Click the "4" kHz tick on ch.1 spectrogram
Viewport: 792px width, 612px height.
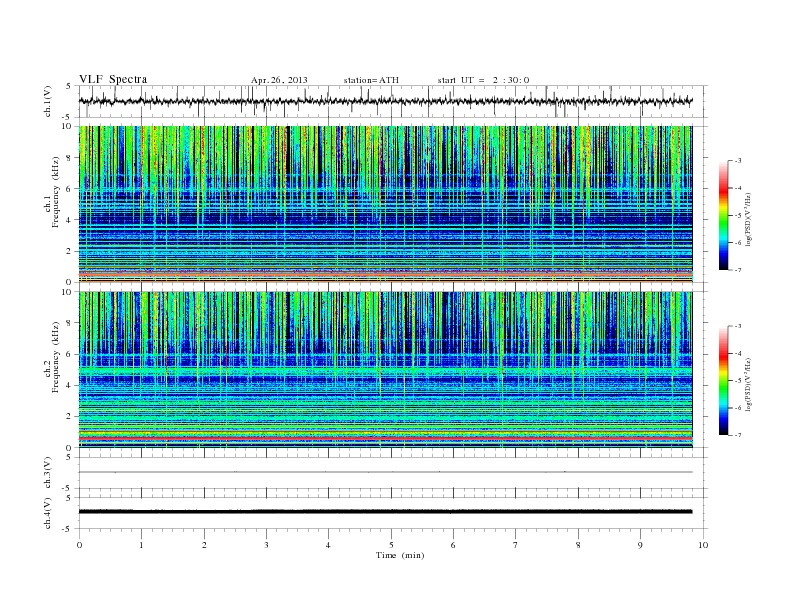pyautogui.click(x=69, y=220)
